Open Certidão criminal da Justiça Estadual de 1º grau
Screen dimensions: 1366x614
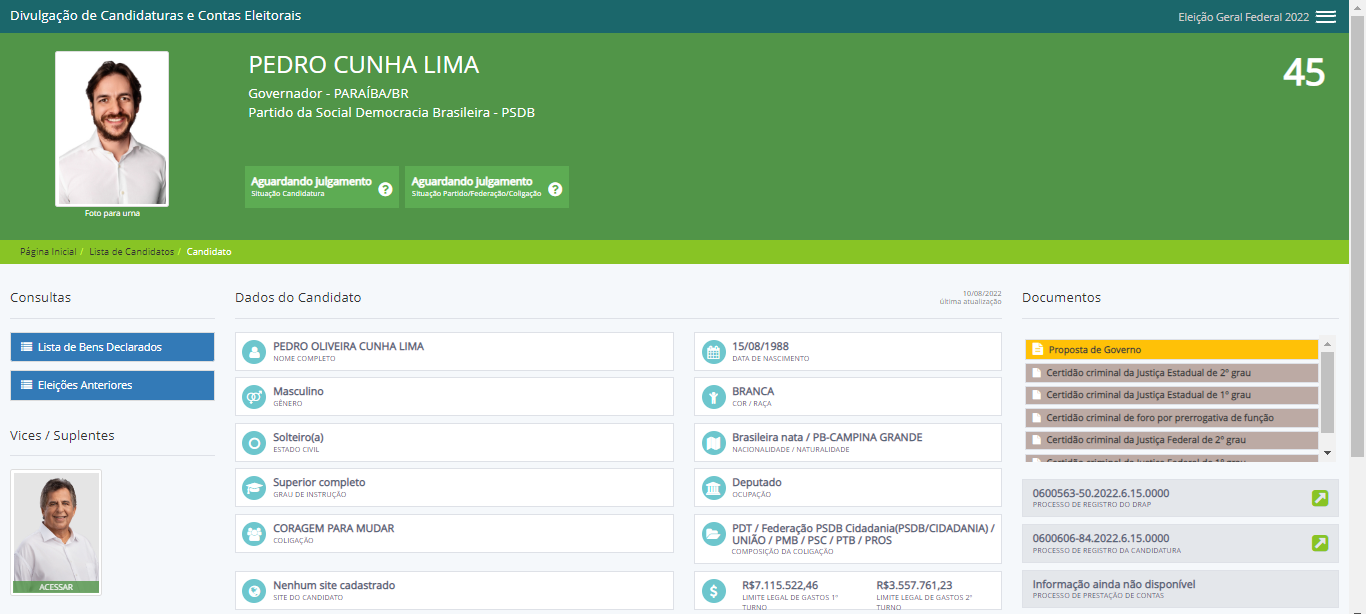point(1172,395)
